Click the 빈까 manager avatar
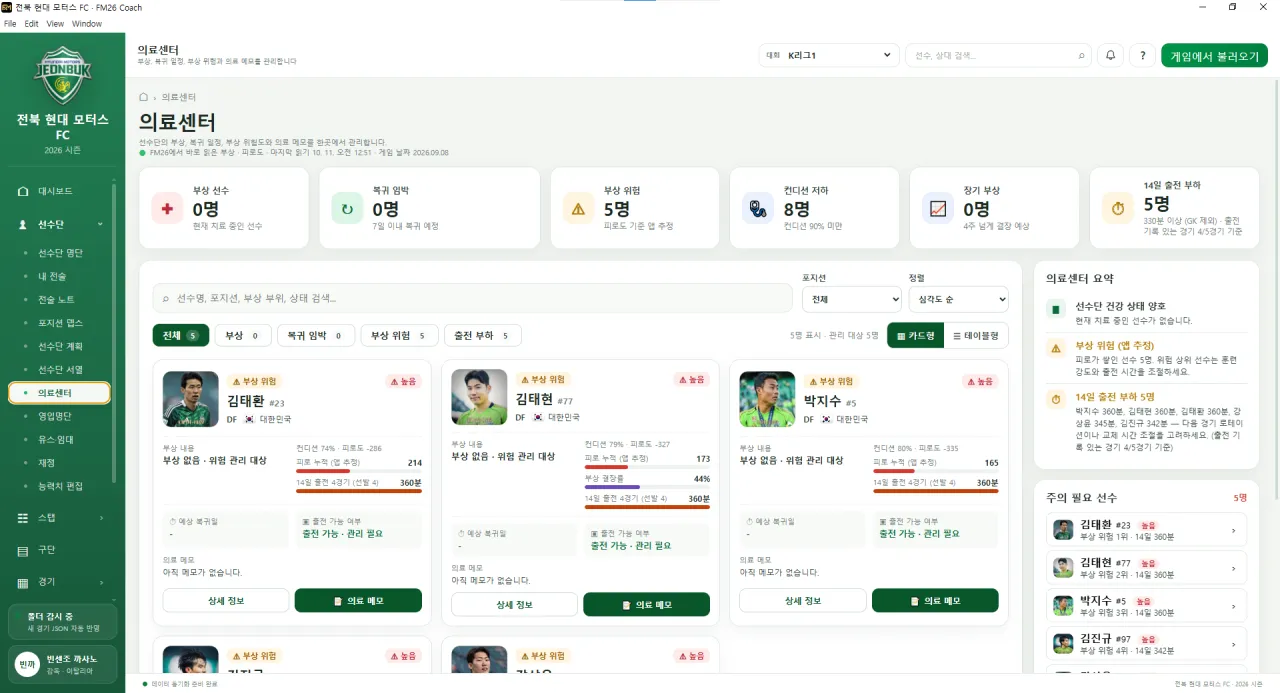The height and width of the screenshot is (693, 1280). 27,664
